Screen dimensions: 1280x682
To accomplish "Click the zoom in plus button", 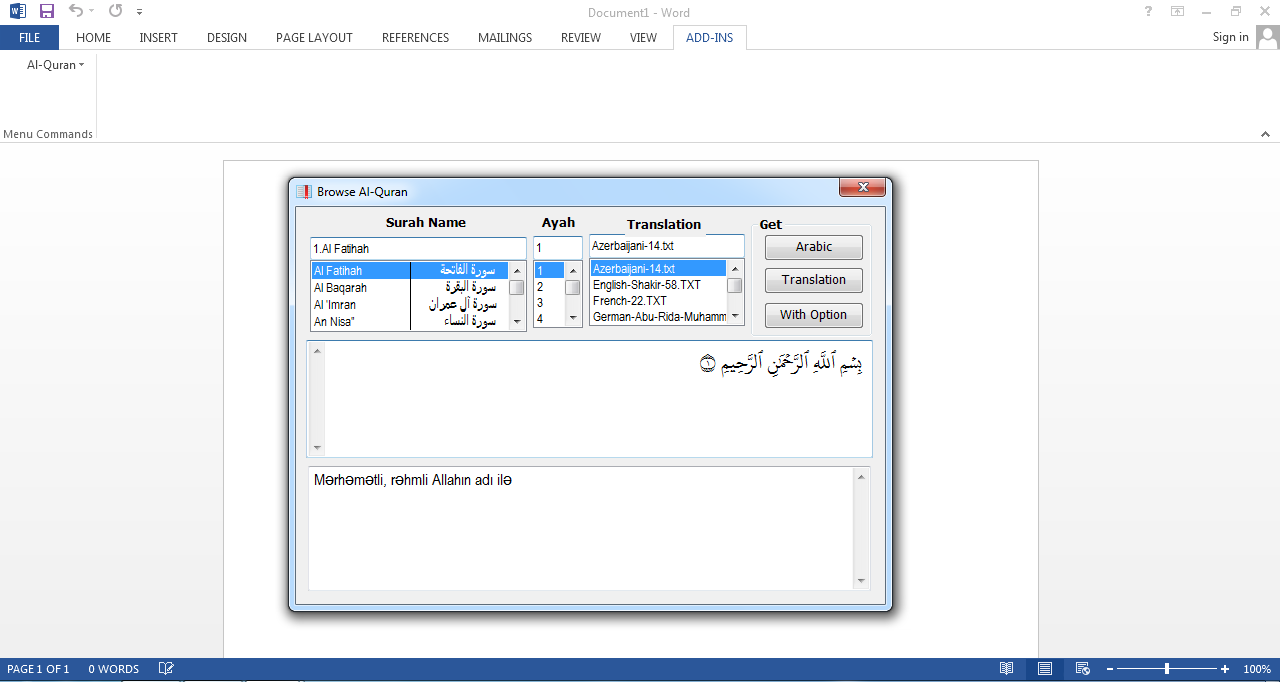I will [1225, 669].
